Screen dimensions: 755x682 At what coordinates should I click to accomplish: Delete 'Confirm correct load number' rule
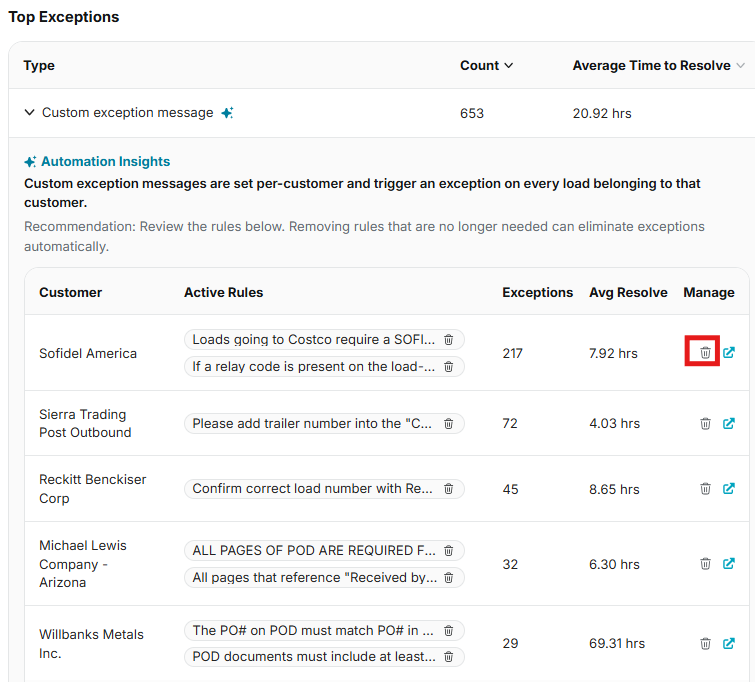coord(448,488)
